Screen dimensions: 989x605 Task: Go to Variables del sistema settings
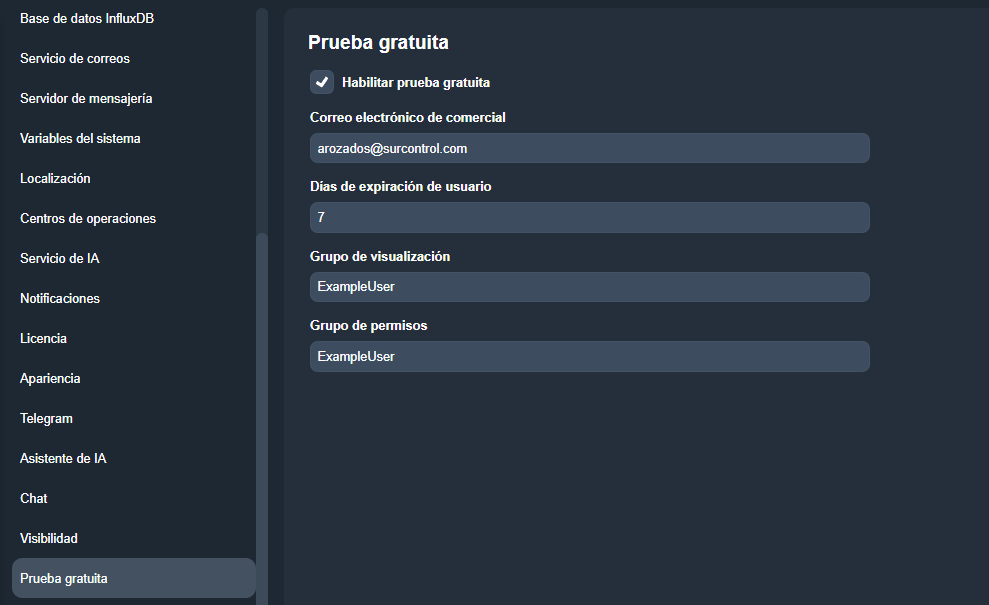[80, 138]
